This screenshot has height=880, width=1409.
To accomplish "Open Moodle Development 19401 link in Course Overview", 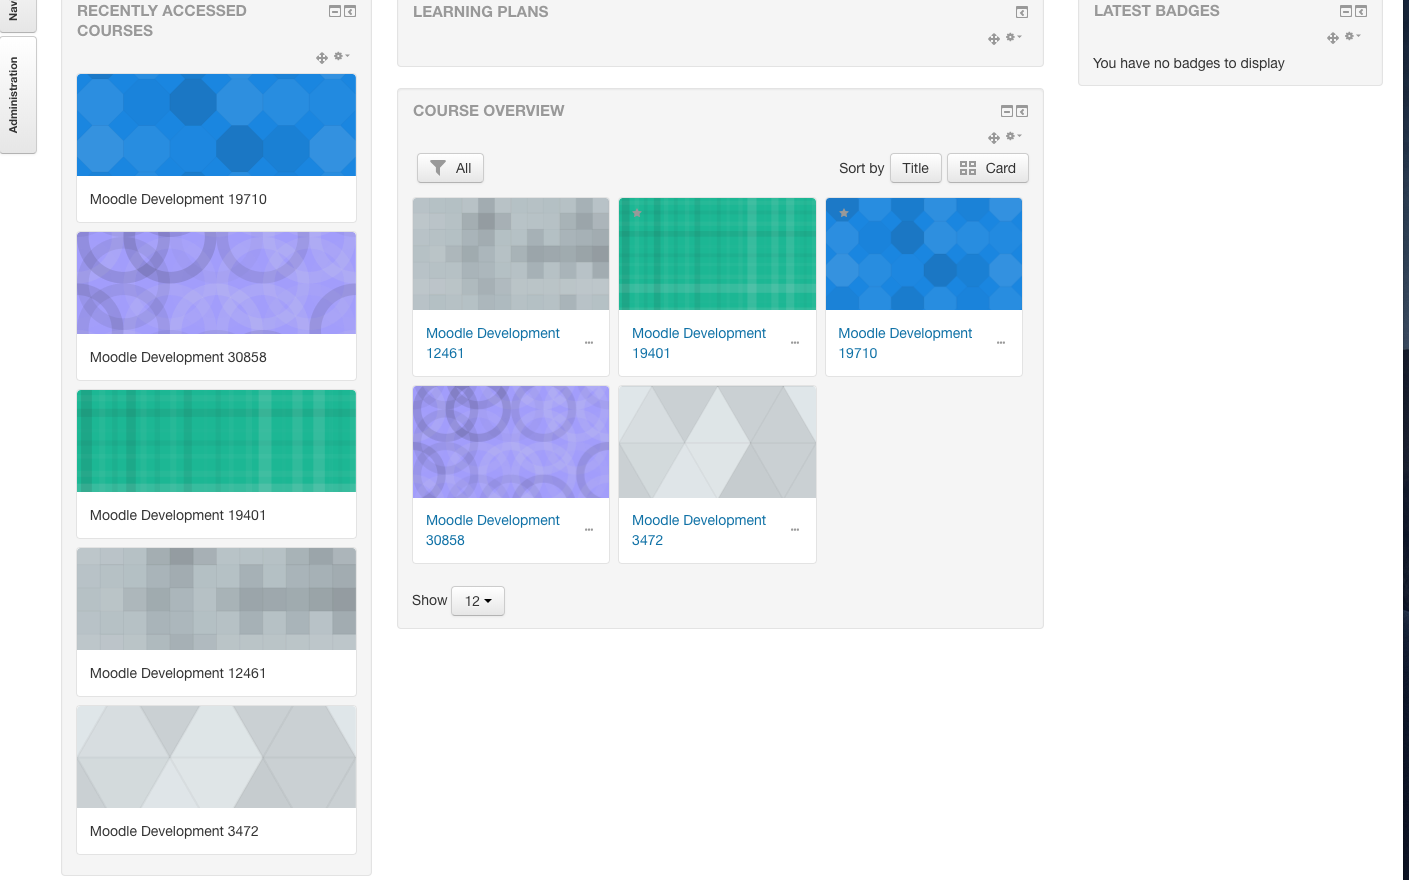I will click(x=699, y=343).
